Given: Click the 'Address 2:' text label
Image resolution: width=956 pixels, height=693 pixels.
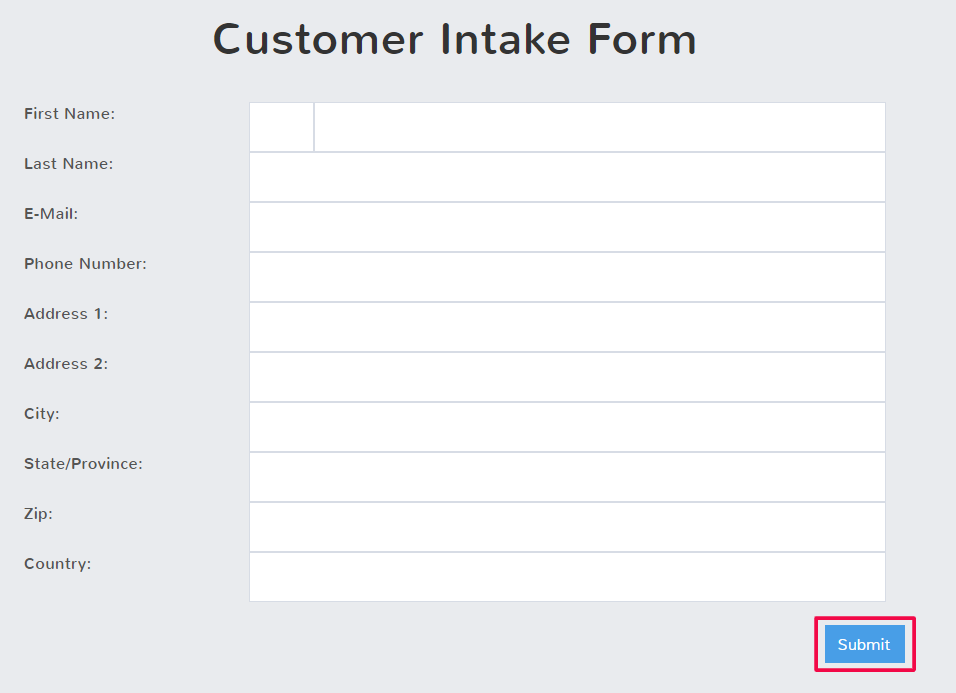Looking at the screenshot, I should click(x=66, y=364).
